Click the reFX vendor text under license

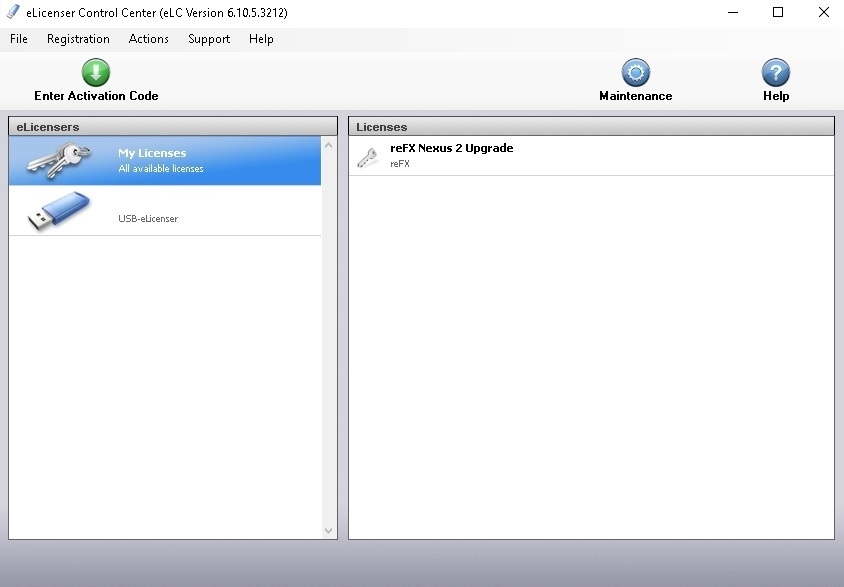point(400,164)
